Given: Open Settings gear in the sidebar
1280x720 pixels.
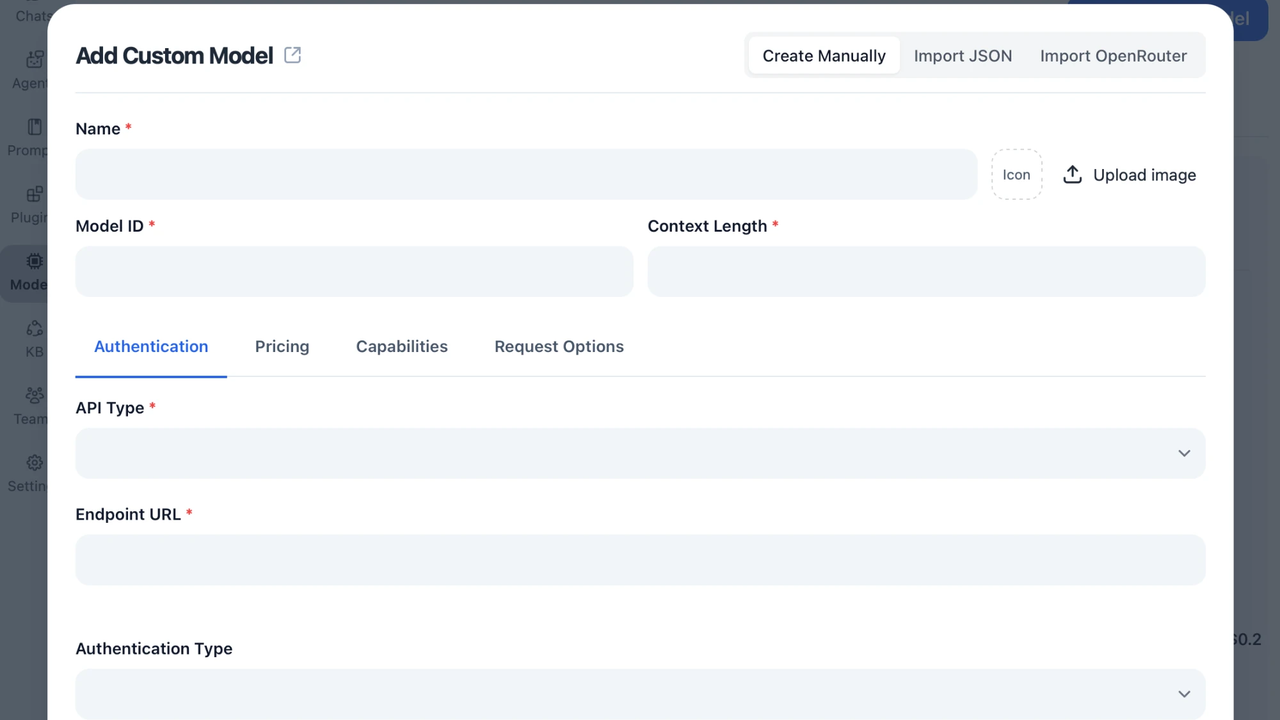Looking at the screenshot, I should click(34, 462).
